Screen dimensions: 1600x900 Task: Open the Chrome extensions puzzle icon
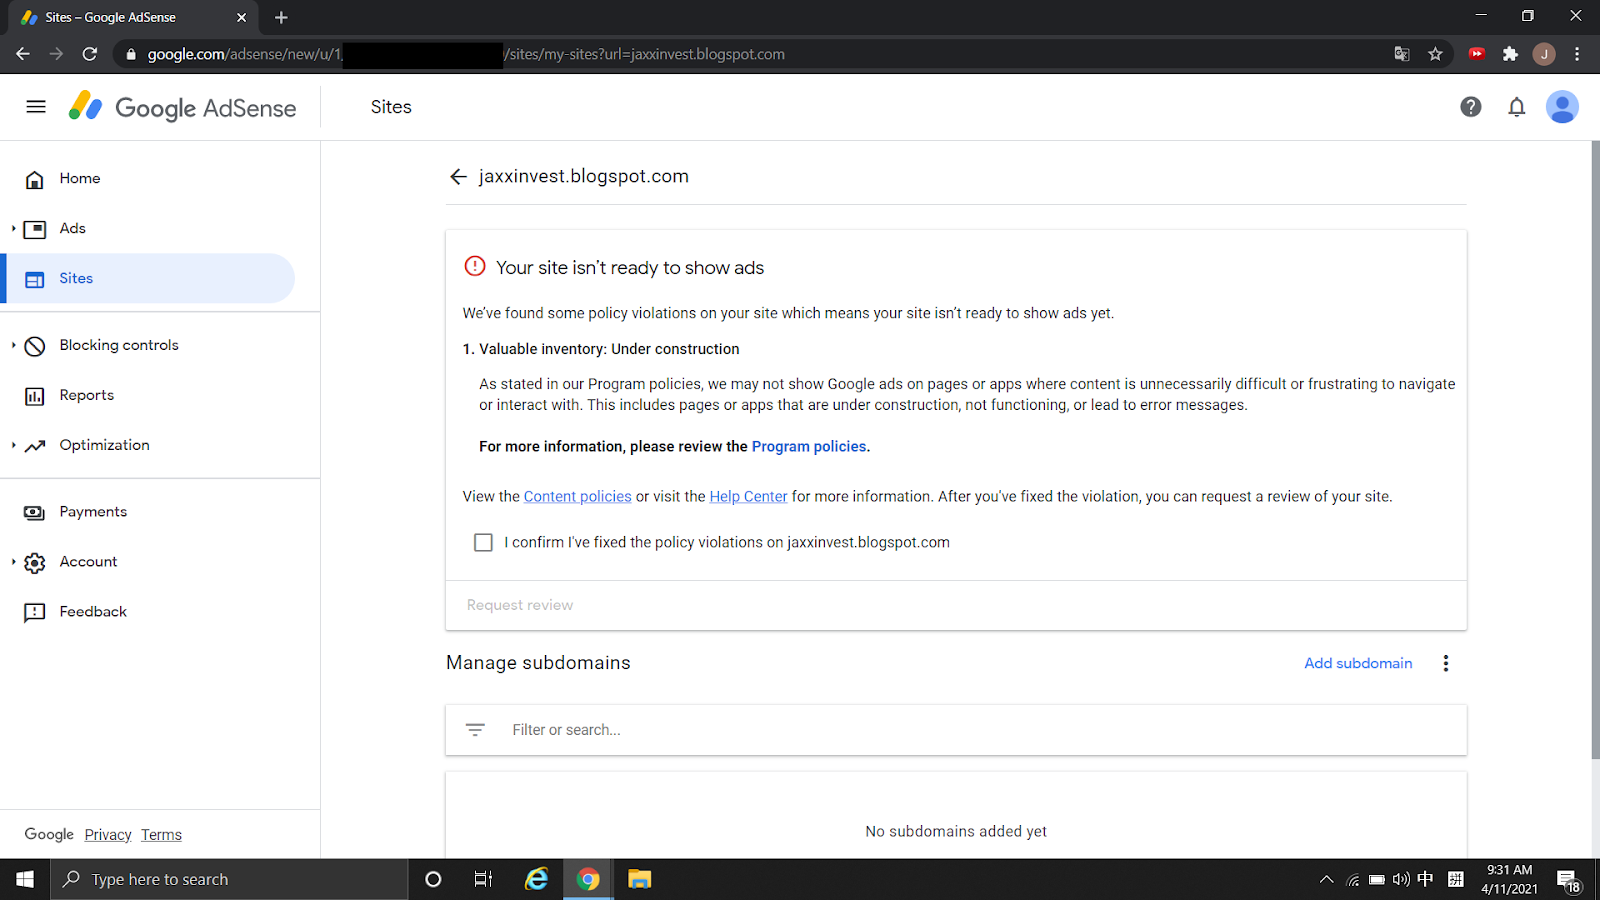(1510, 54)
